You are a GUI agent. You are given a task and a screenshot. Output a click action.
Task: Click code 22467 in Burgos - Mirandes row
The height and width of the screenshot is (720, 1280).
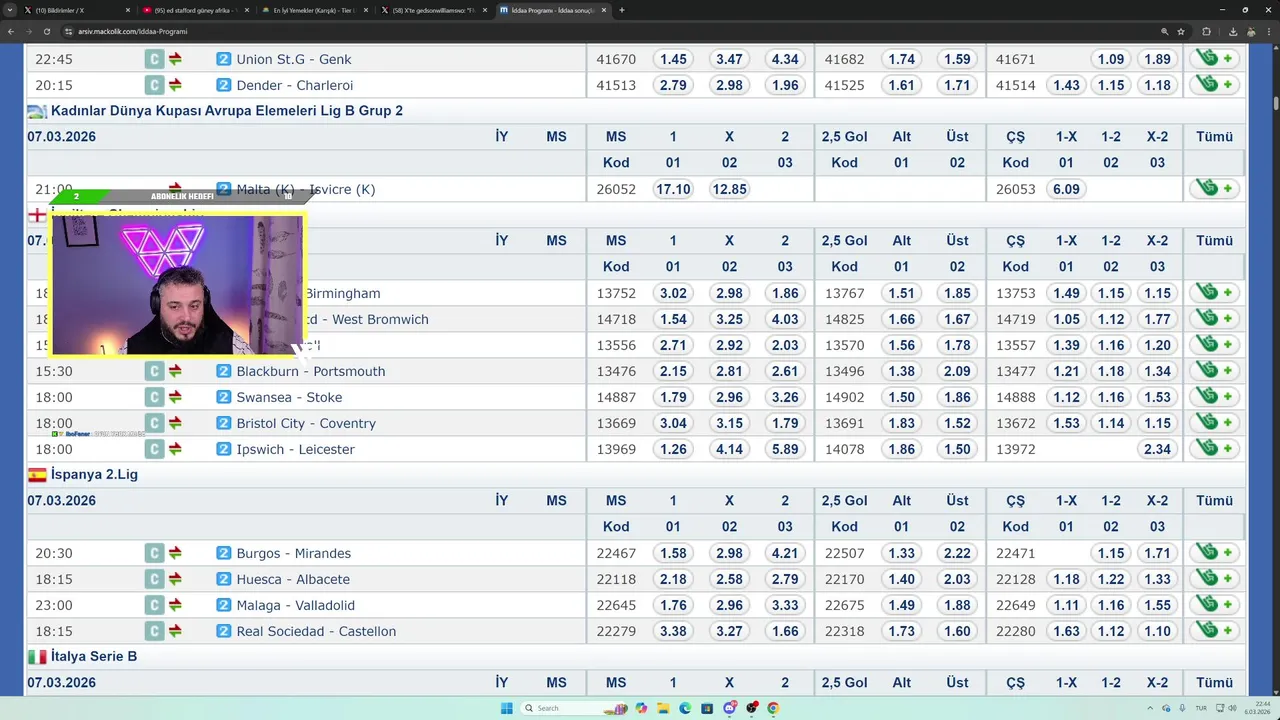pyautogui.click(x=616, y=553)
